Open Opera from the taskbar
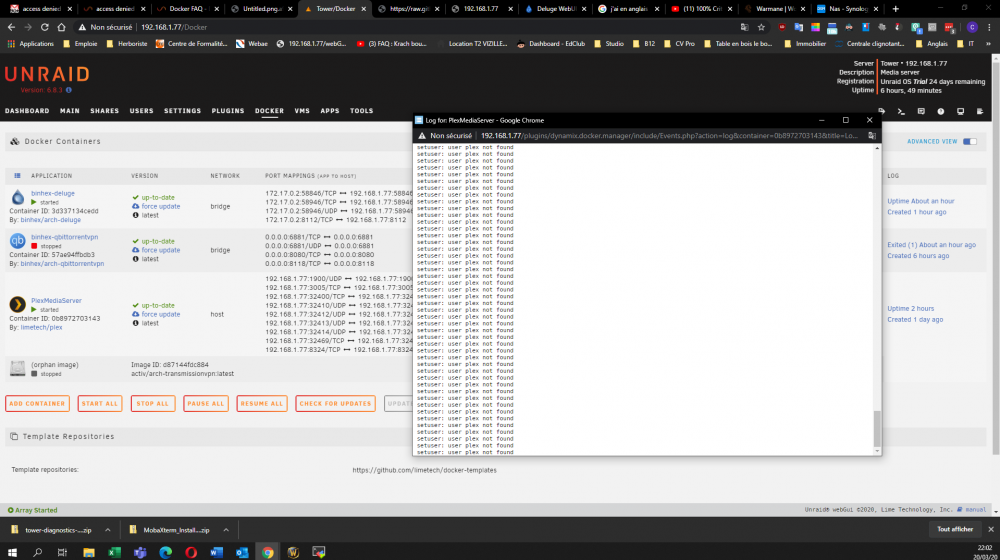The image size is (1000, 560). pos(191,552)
